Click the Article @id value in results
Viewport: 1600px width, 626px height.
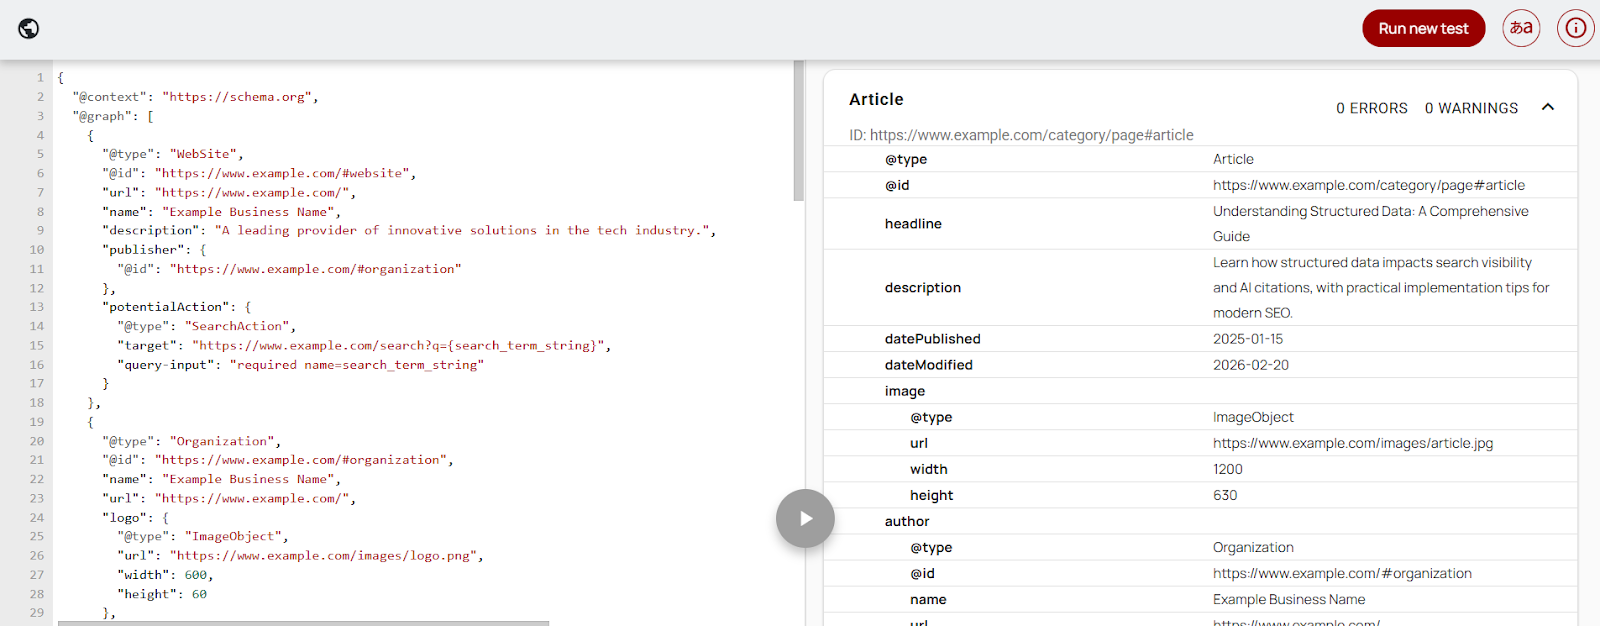1369,185
